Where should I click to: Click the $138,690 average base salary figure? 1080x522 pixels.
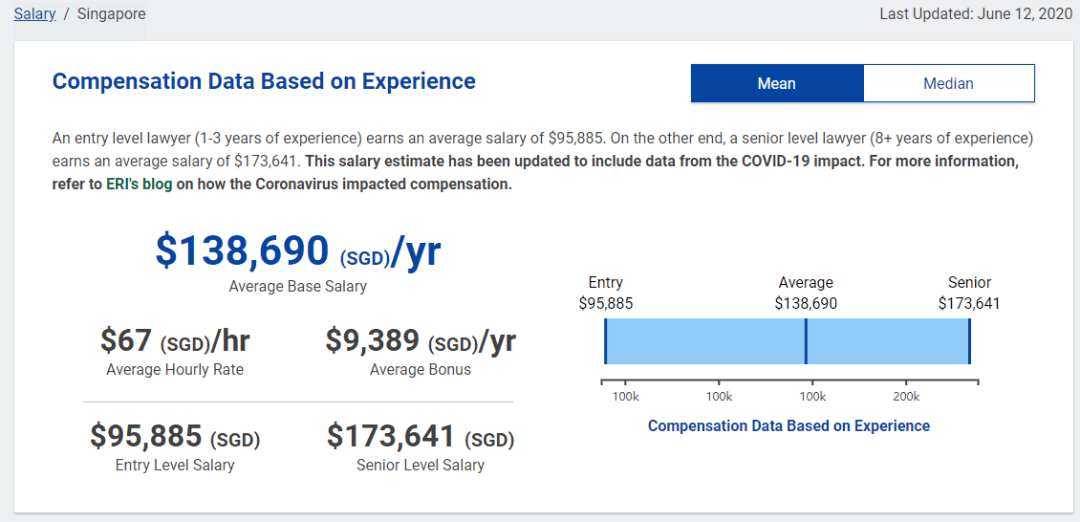(298, 251)
